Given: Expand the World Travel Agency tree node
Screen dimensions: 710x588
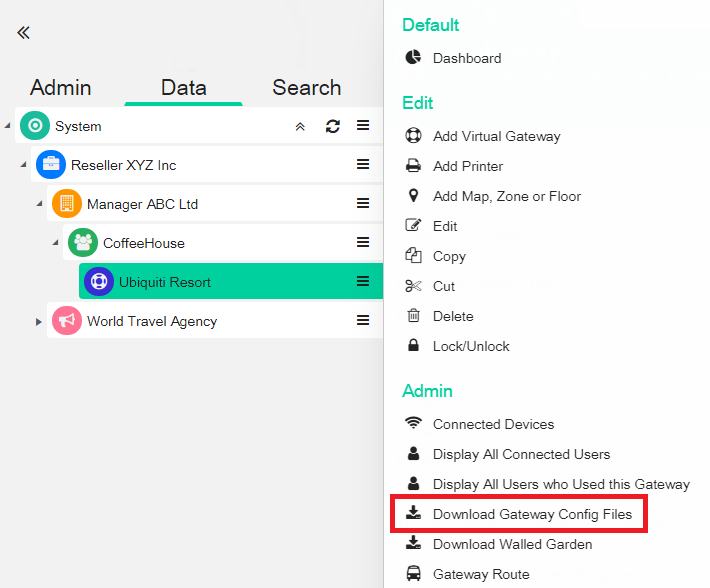Looking at the screenshot, I should 39,321.
